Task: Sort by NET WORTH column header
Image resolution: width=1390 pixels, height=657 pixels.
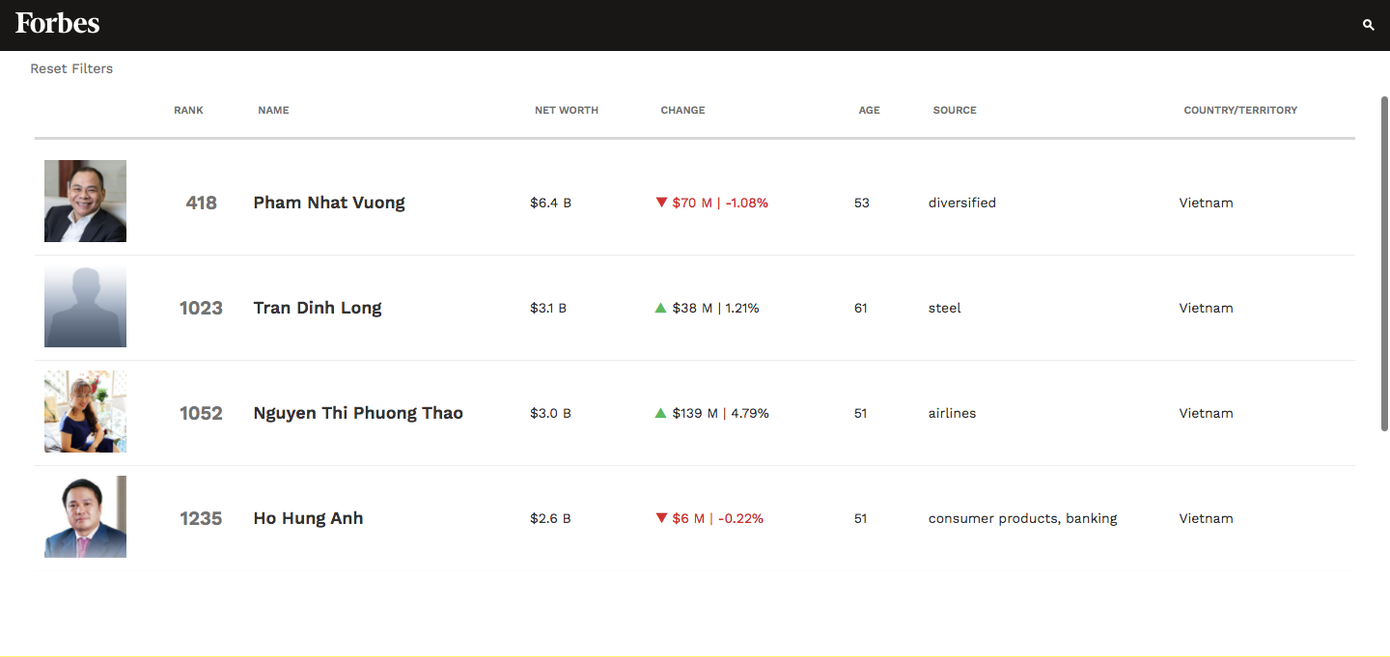Action: tap(566, 110)
